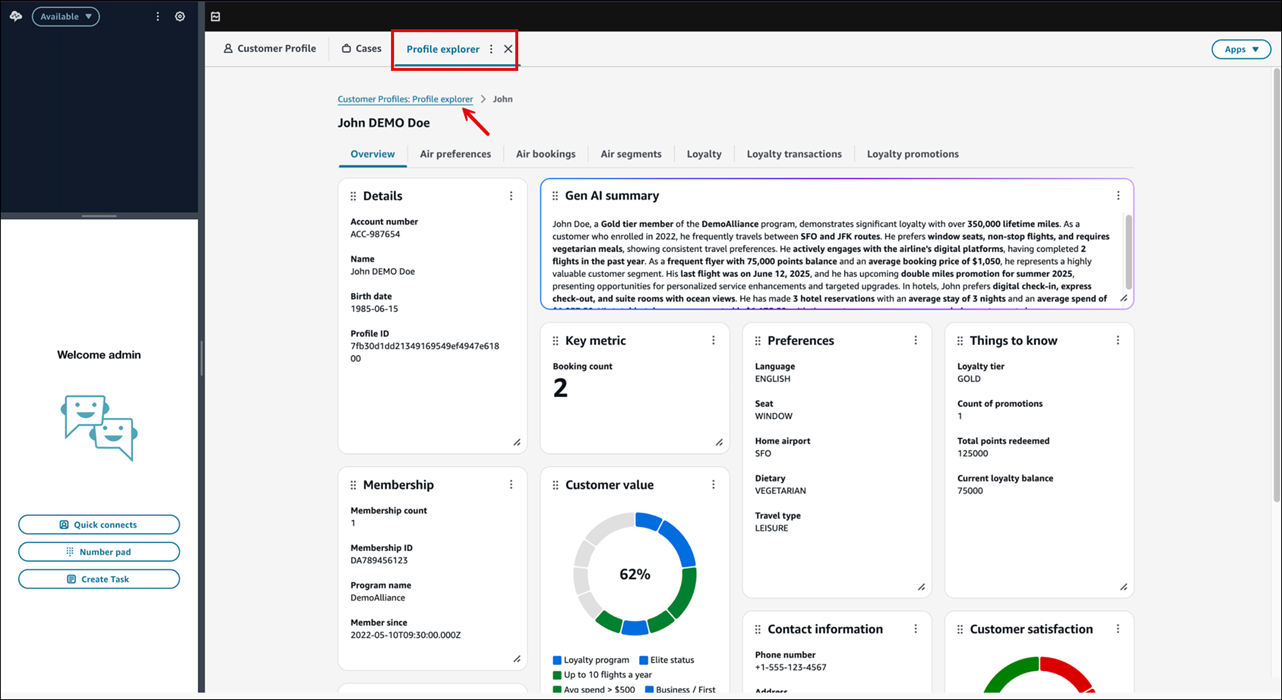The image size is (1282, 700).
Task: Open the Customer satisfaction card menu
Action: click(1117, 628)
